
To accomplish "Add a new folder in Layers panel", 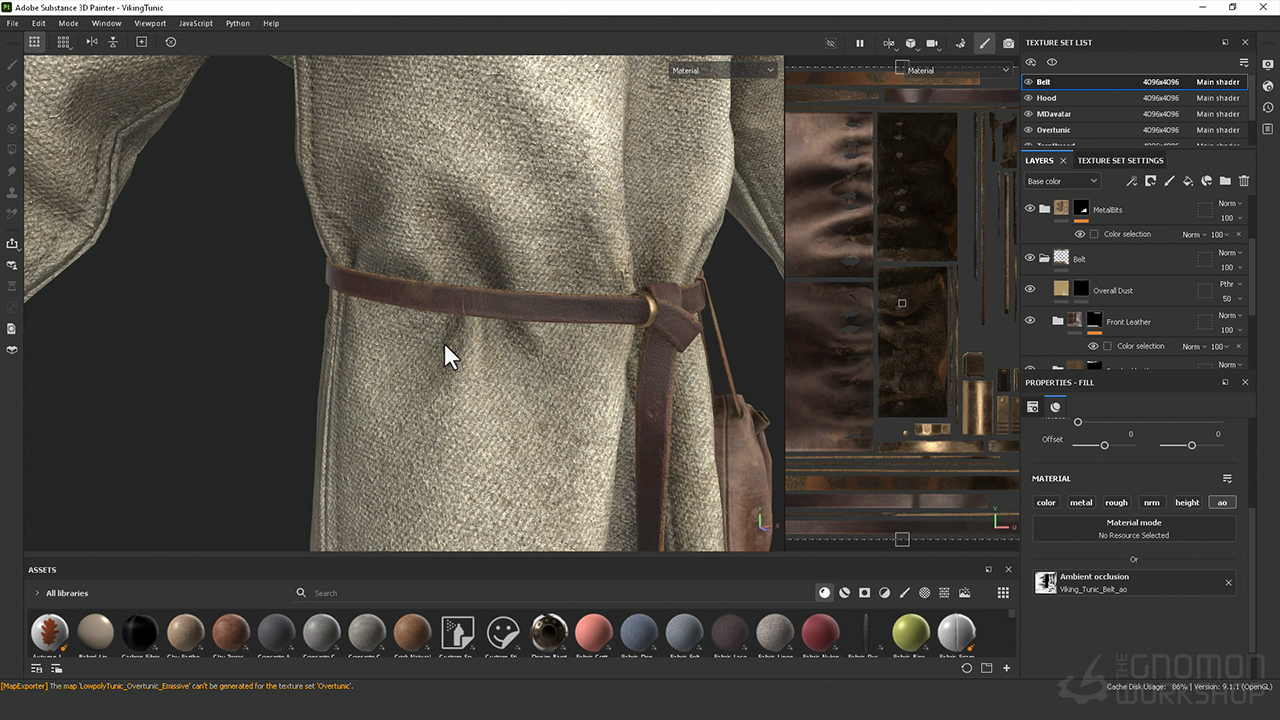I will (x=1225, y=181).
